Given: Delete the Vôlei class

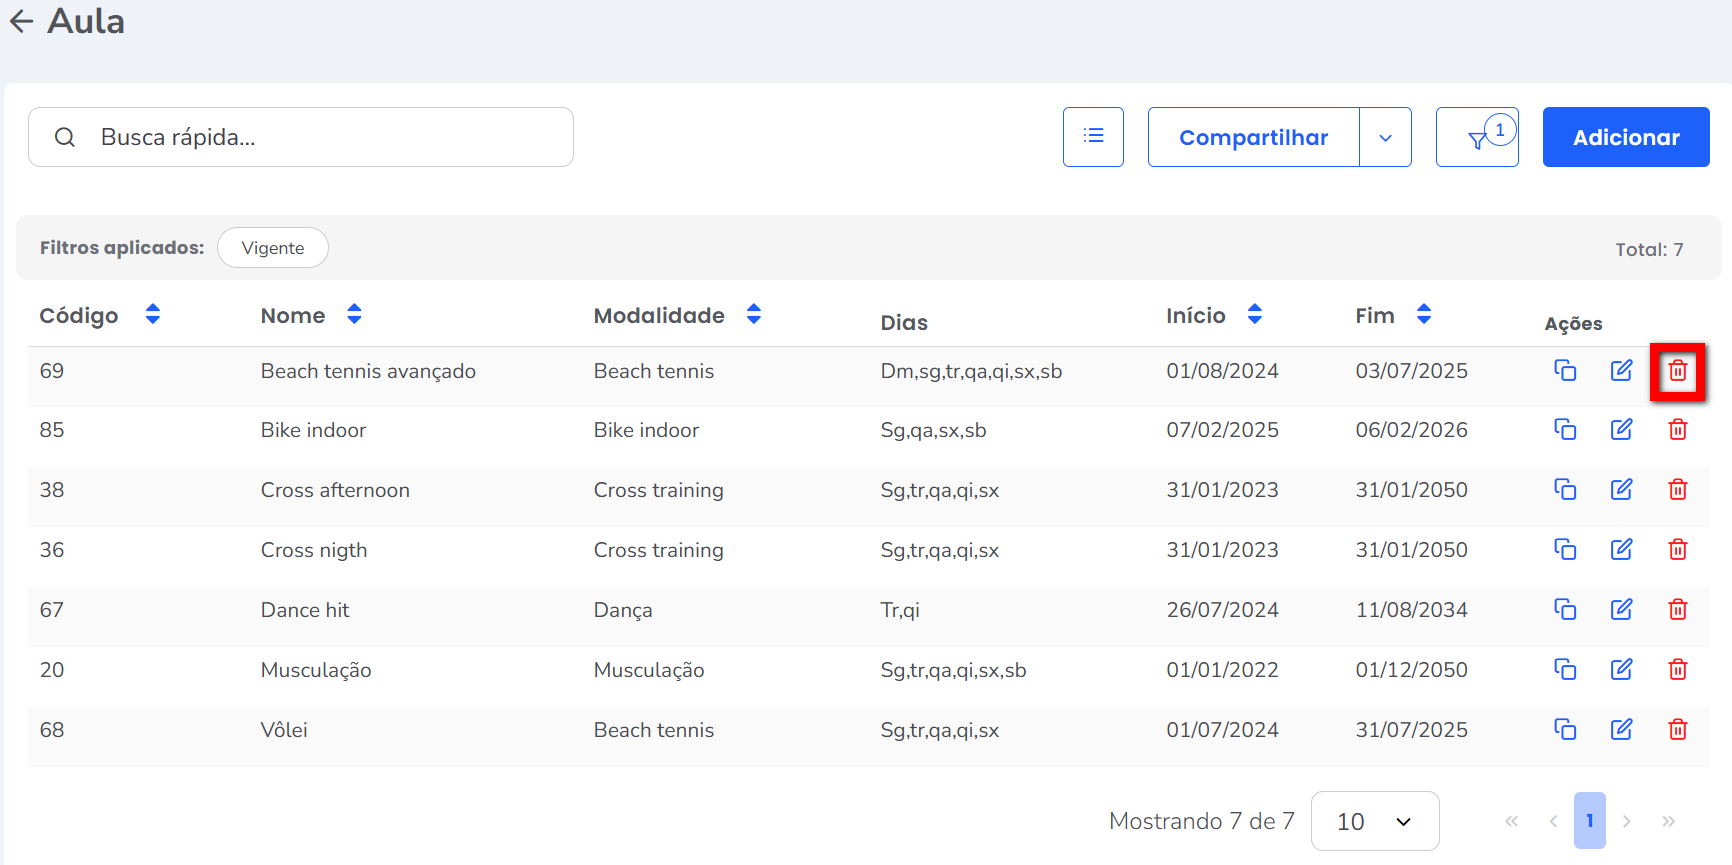Looking at the screenshot, I should pos(1678,729).
